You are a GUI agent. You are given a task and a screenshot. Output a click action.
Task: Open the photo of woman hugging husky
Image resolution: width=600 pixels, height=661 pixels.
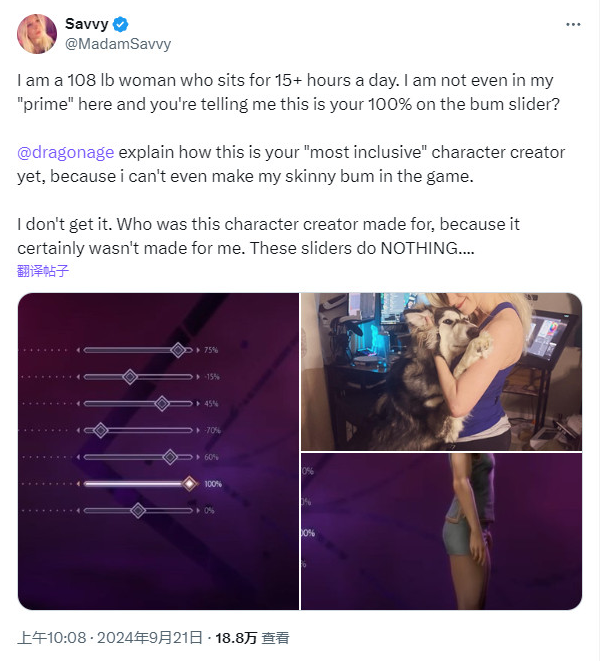[x=441, y=371]
